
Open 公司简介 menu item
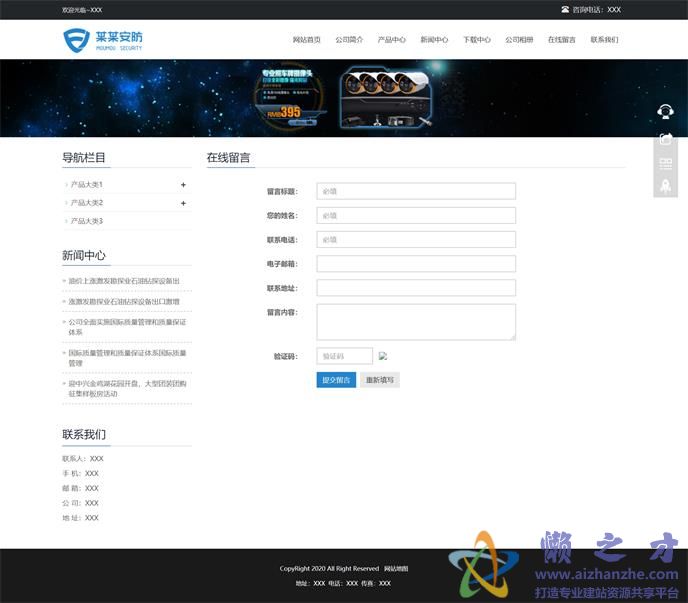[349, 39]
